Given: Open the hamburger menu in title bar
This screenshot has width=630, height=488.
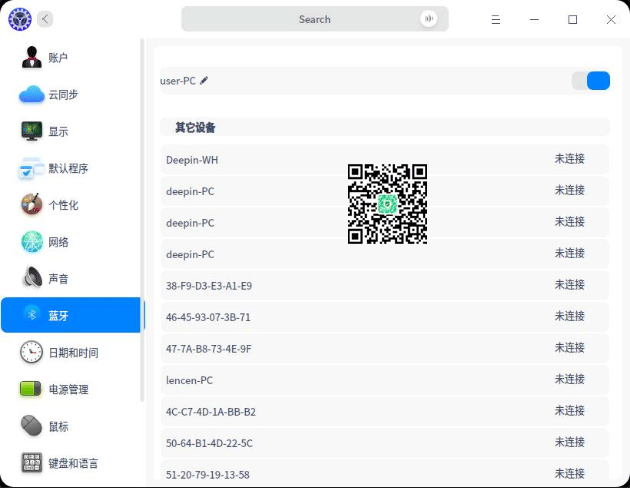Looking at the screenshot, I should coord(496,19).
